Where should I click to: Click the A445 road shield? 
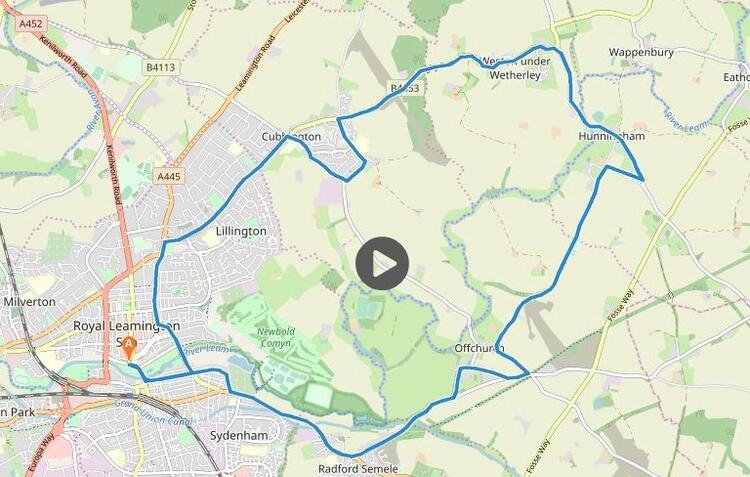click(169, 177)
